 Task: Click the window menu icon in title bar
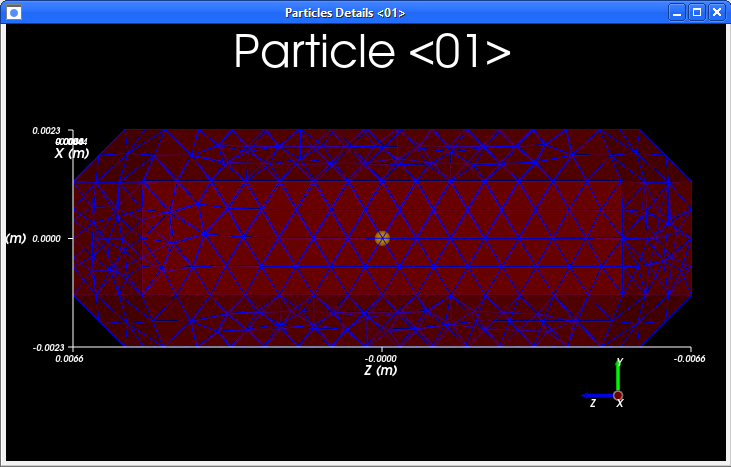point(14,13)
